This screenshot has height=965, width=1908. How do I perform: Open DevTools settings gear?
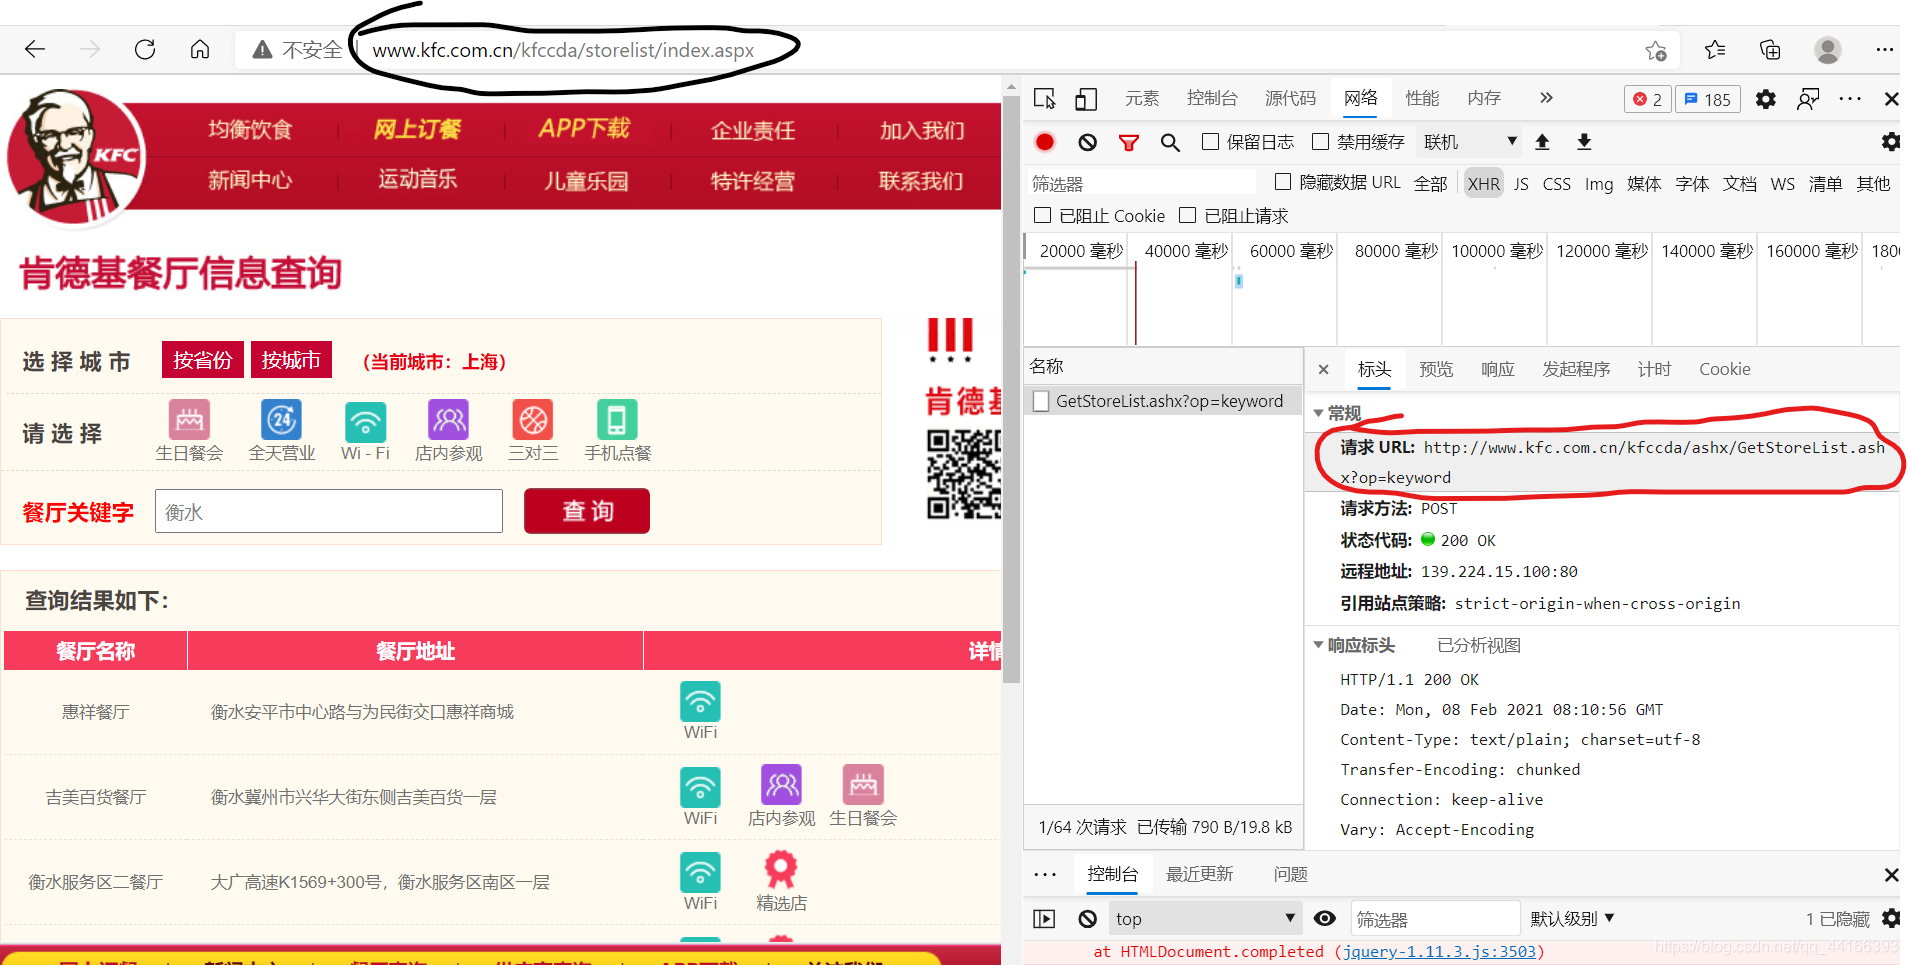pos(1766,99)
